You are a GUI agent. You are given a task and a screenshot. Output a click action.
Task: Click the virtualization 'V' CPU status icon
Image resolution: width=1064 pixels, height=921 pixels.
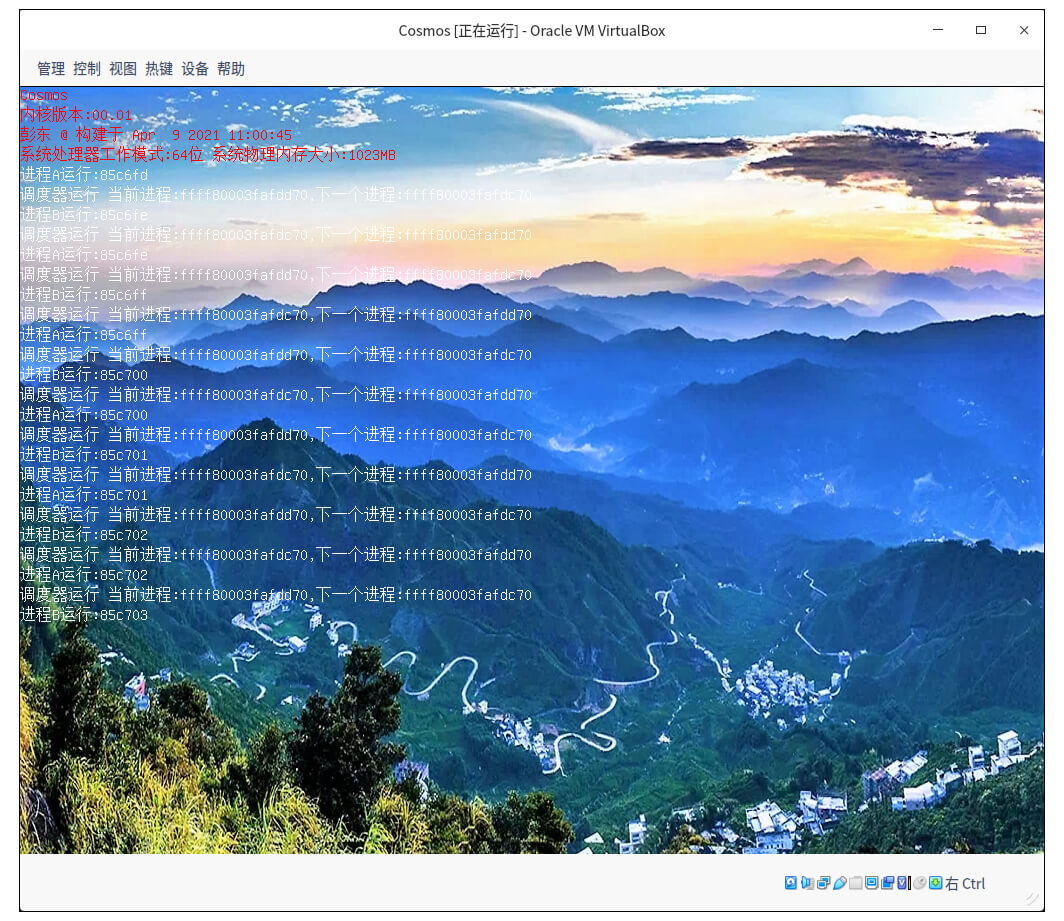click(904, 882)
